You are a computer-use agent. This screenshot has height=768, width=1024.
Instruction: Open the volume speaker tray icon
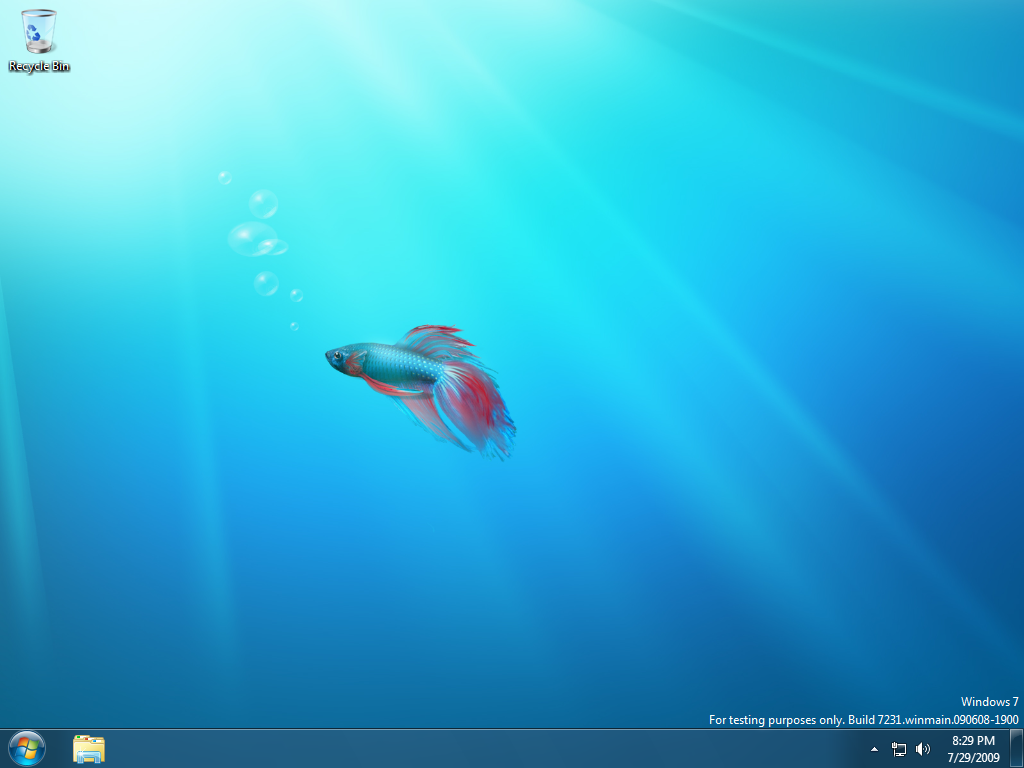coord(923,749)
